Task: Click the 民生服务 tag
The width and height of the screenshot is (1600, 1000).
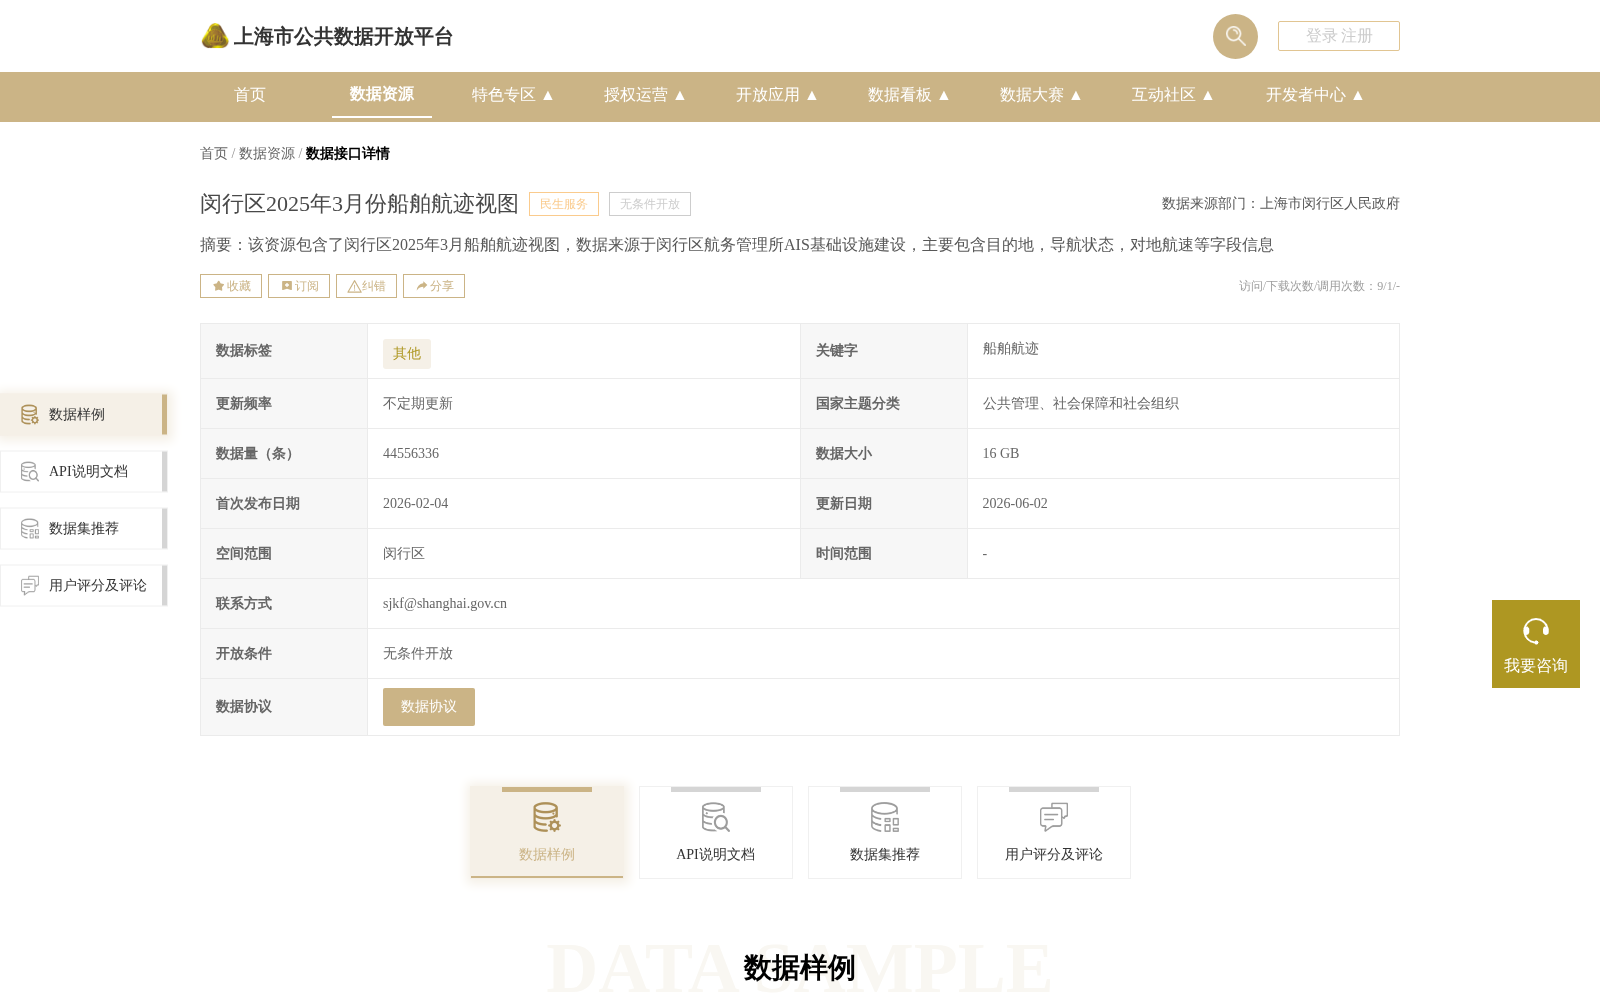Action: coord(564,204)
